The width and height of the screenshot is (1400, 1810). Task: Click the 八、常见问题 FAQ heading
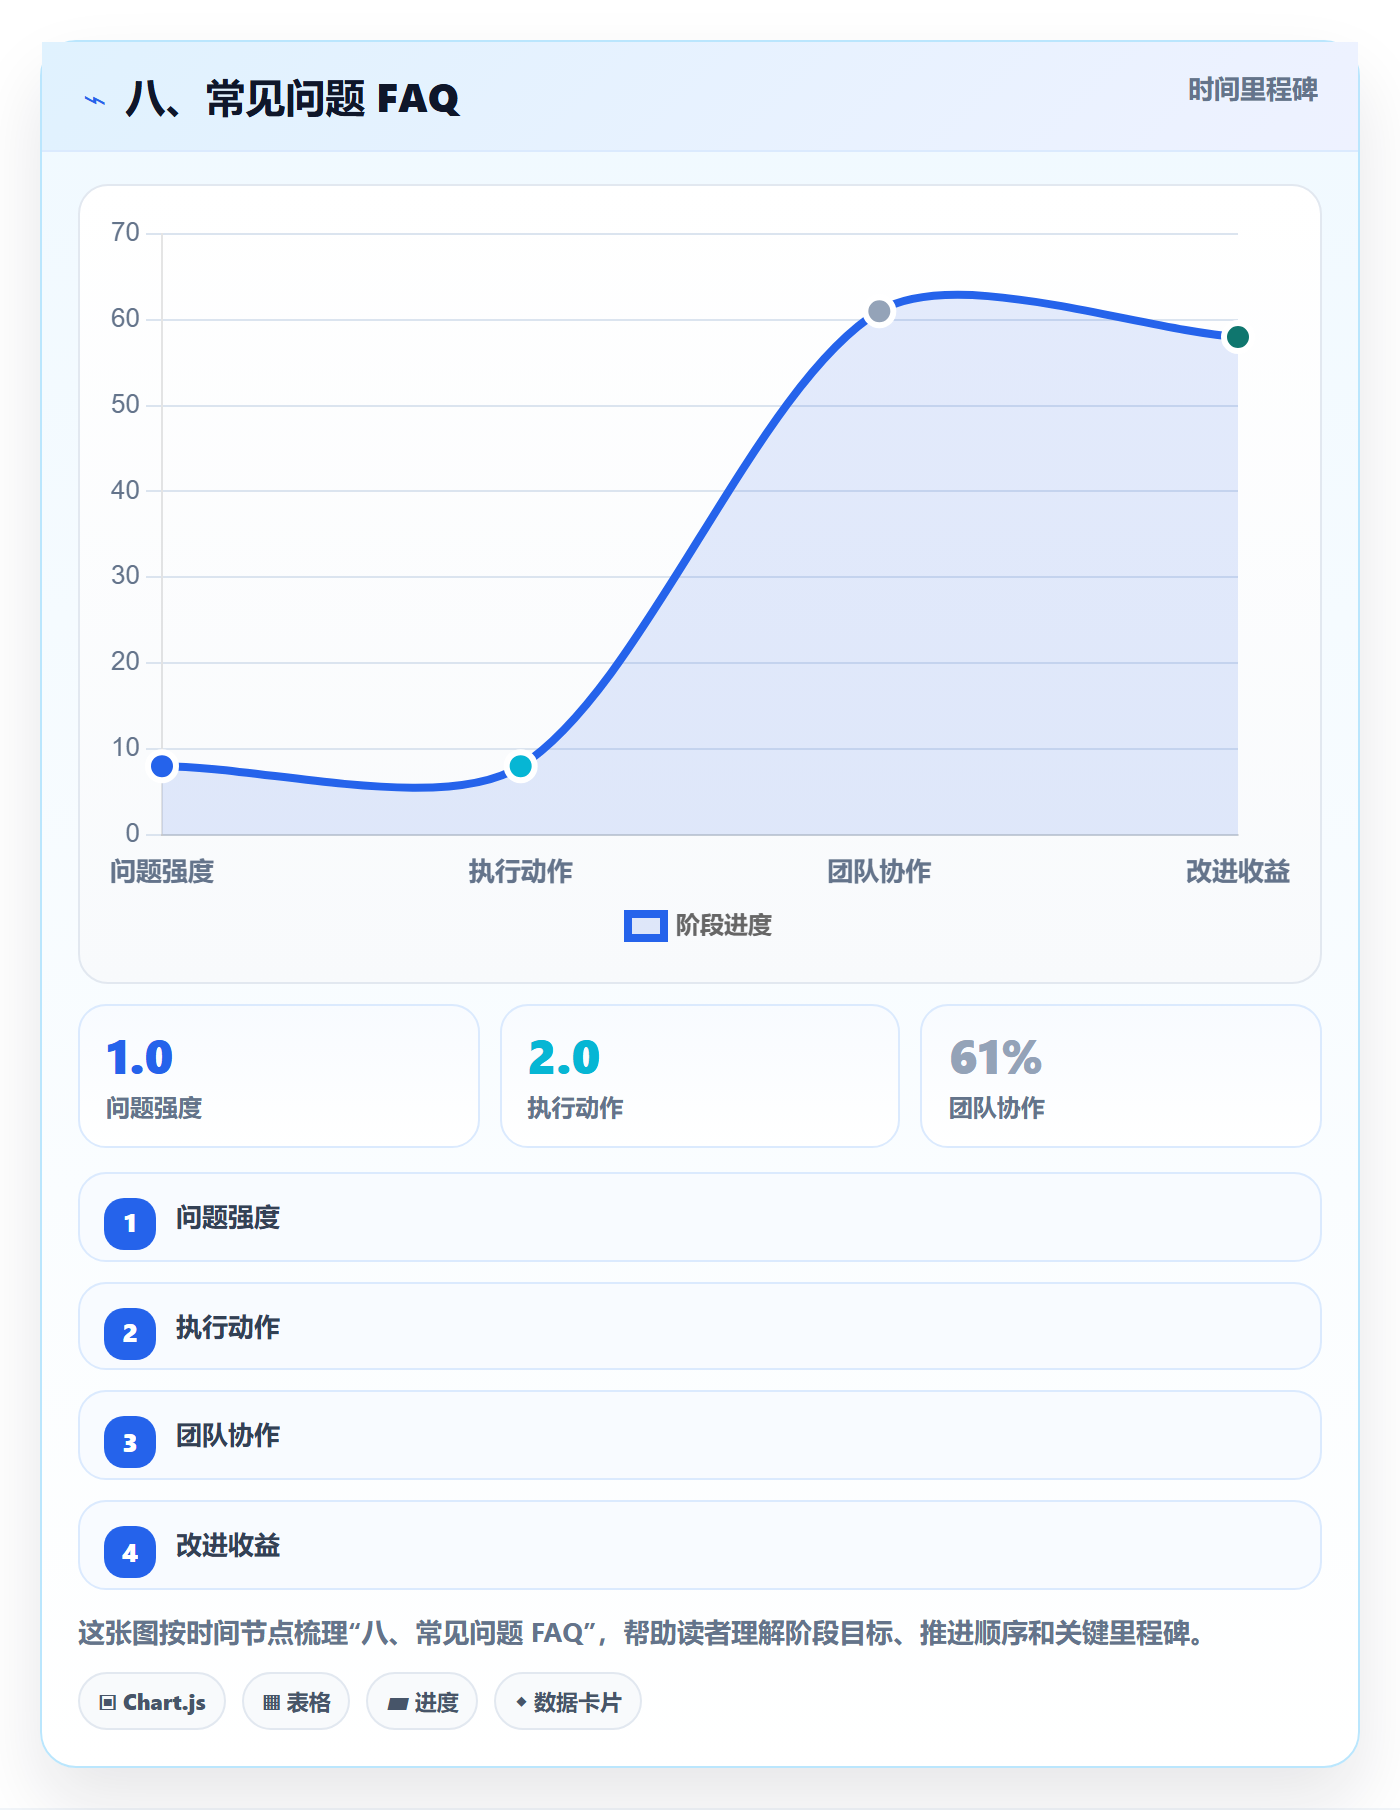click(x=292, y=99)
